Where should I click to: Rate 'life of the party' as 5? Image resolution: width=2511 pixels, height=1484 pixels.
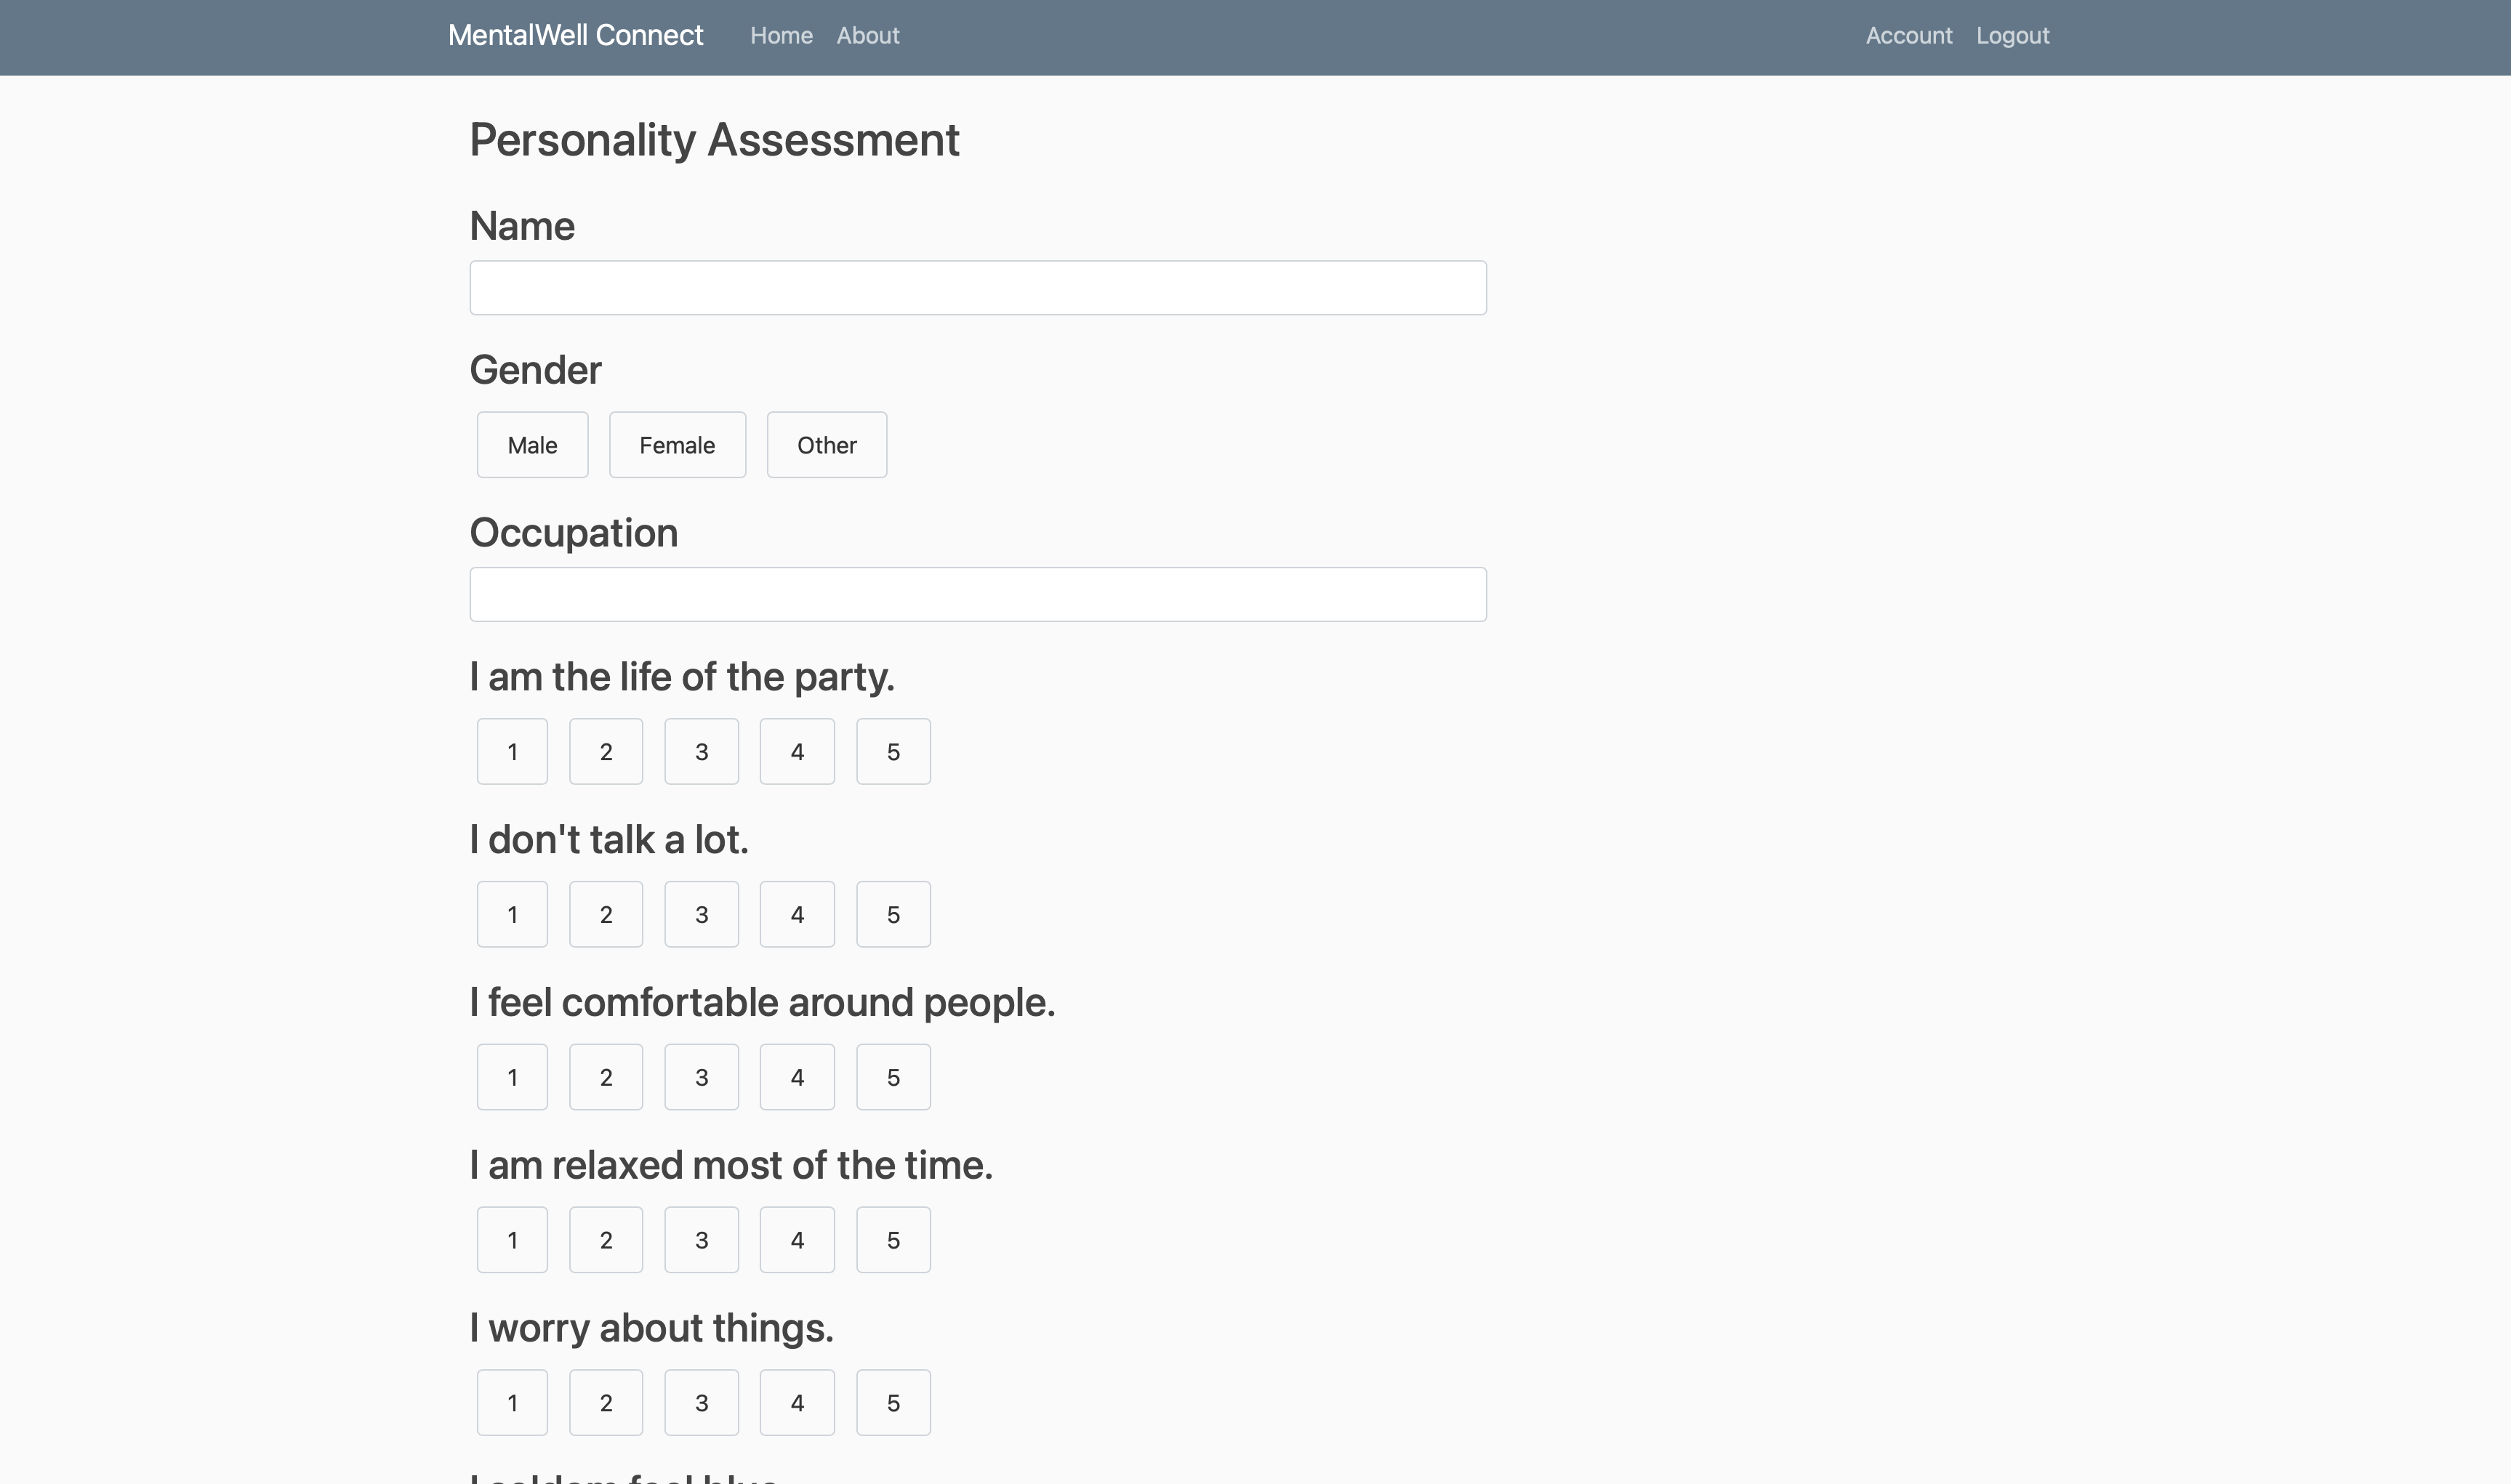(893, 752)
